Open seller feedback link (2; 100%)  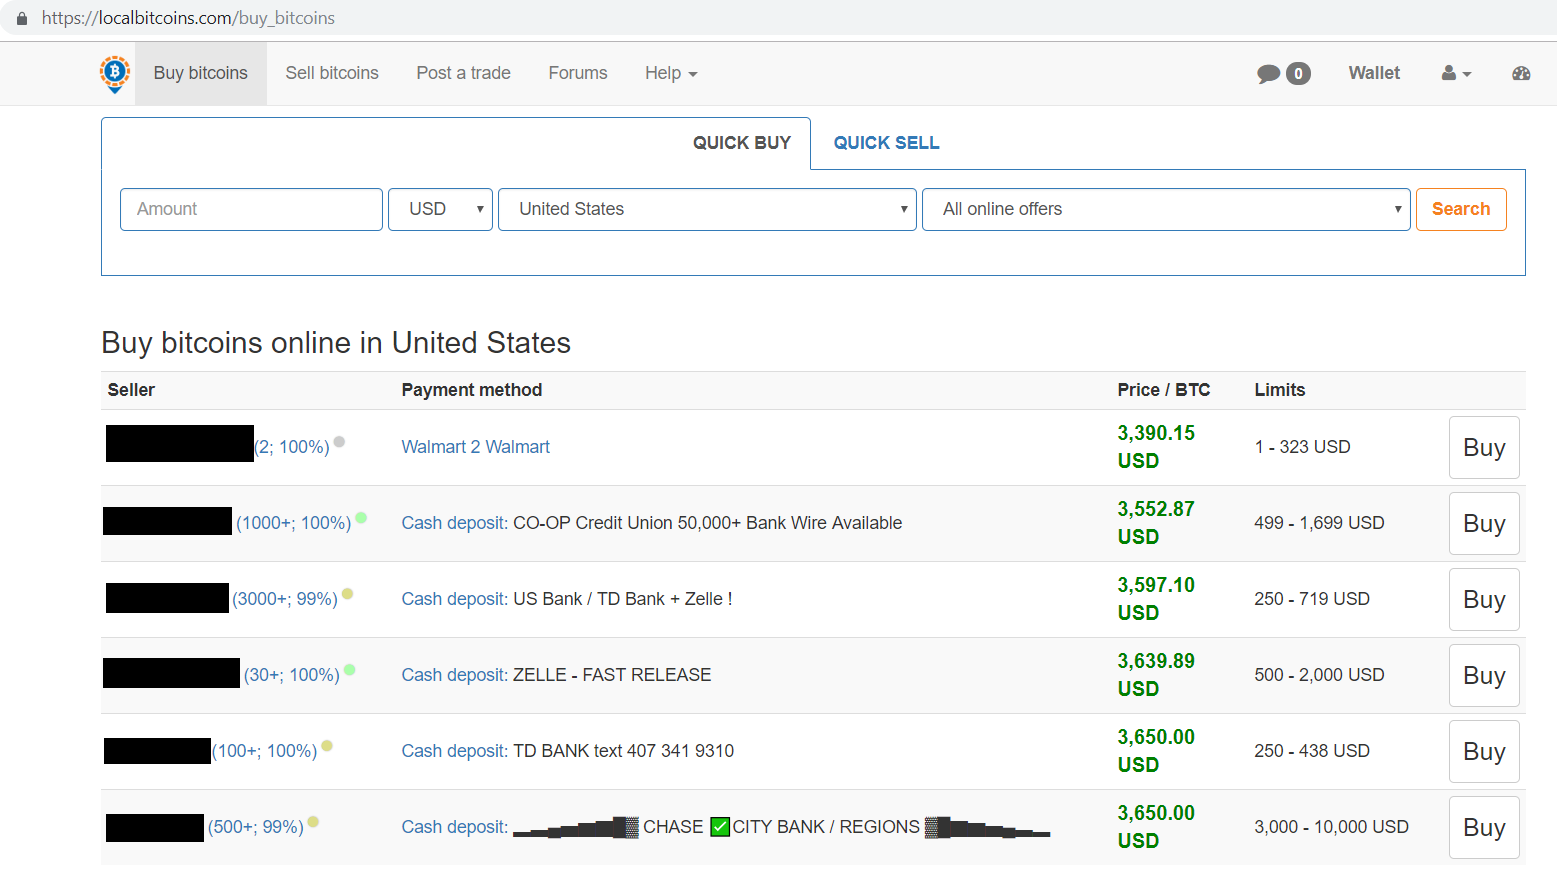click(292, 447)
